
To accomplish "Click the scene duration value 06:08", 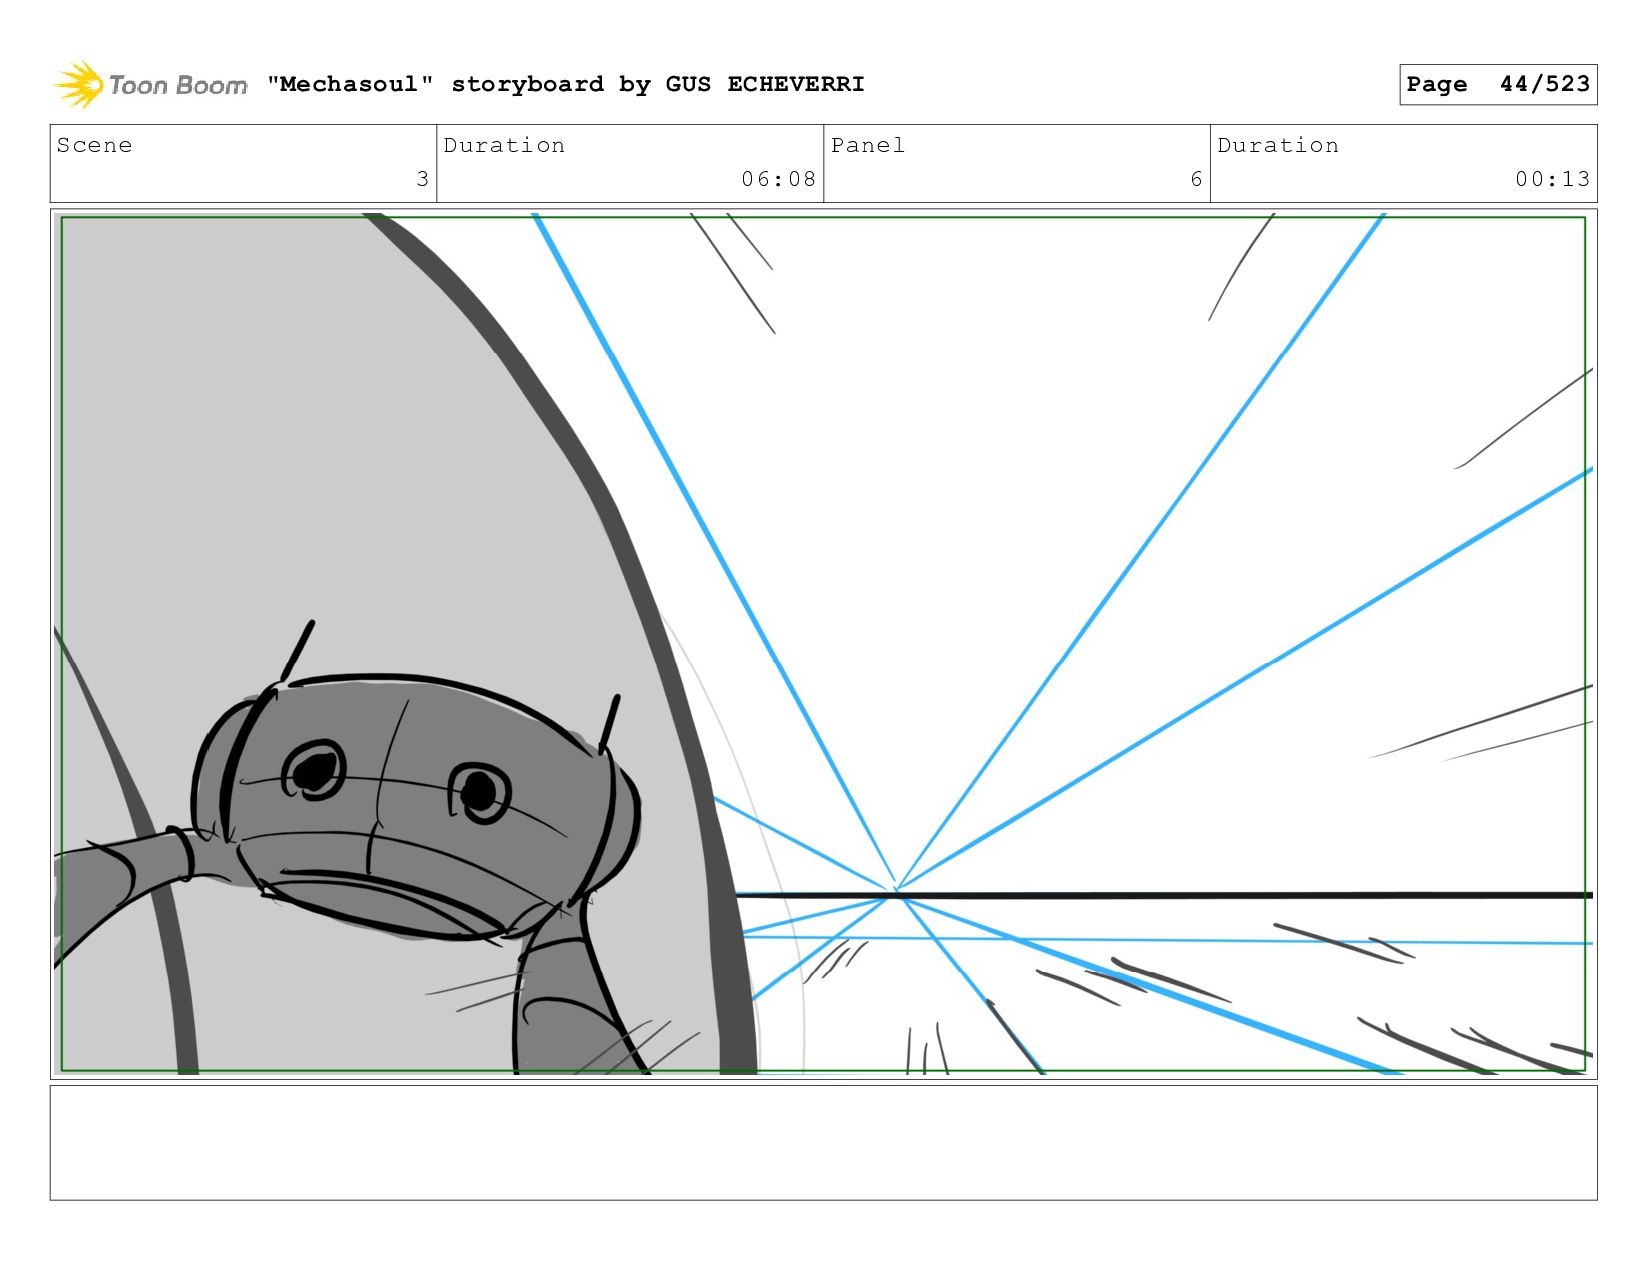I will pos(779,179).
